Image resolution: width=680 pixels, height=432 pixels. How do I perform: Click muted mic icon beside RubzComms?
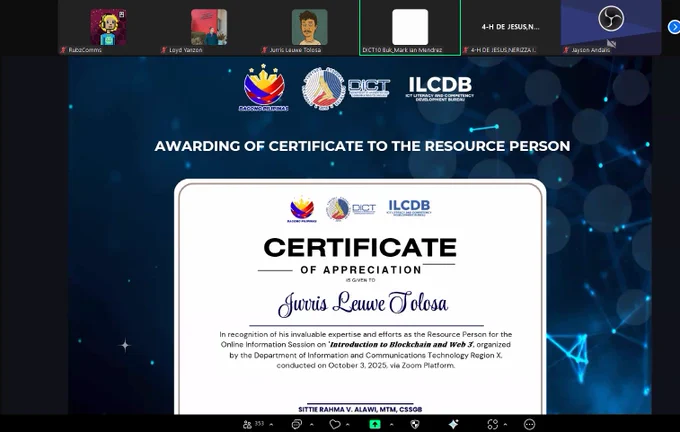pos(63,50)
